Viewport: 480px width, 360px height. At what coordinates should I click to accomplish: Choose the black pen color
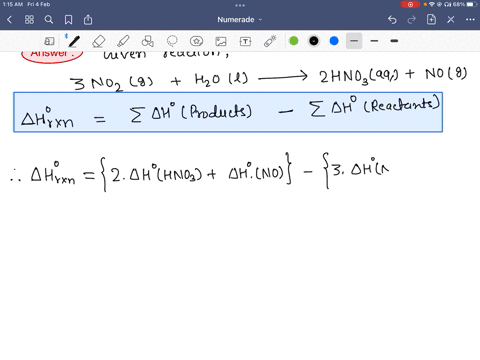coord(314,41)
